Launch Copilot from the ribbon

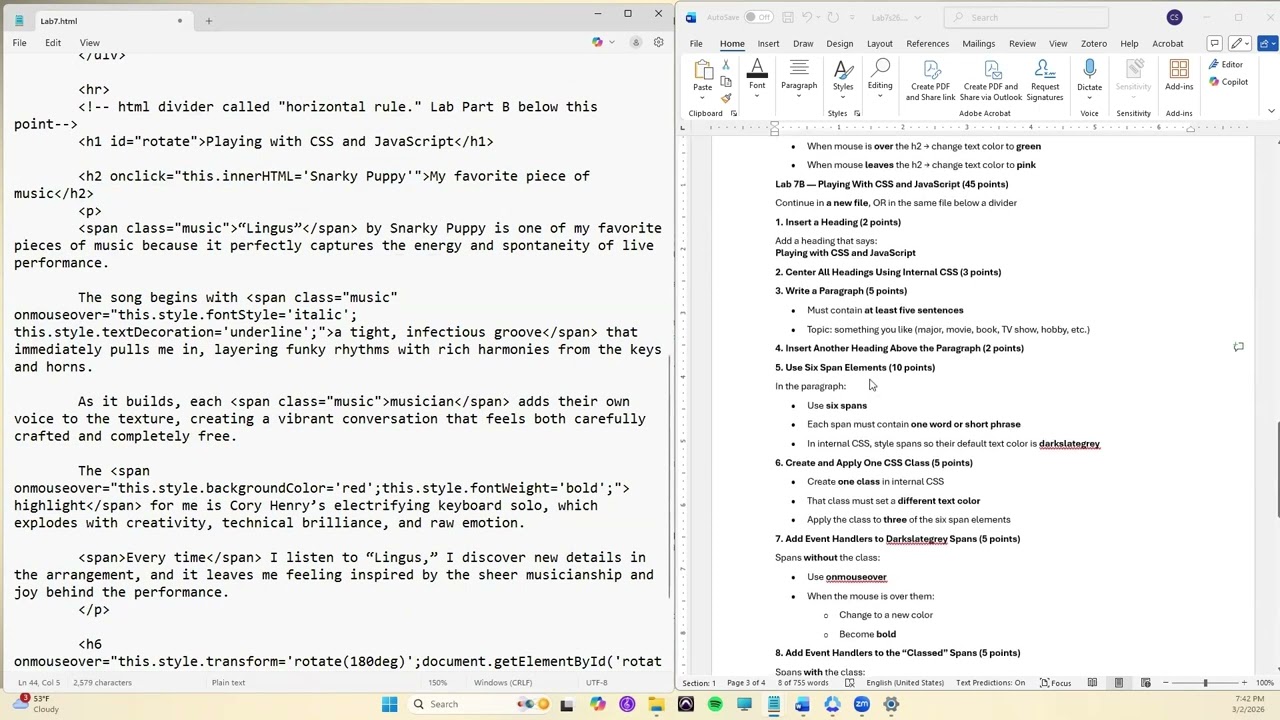(1228, 82)
